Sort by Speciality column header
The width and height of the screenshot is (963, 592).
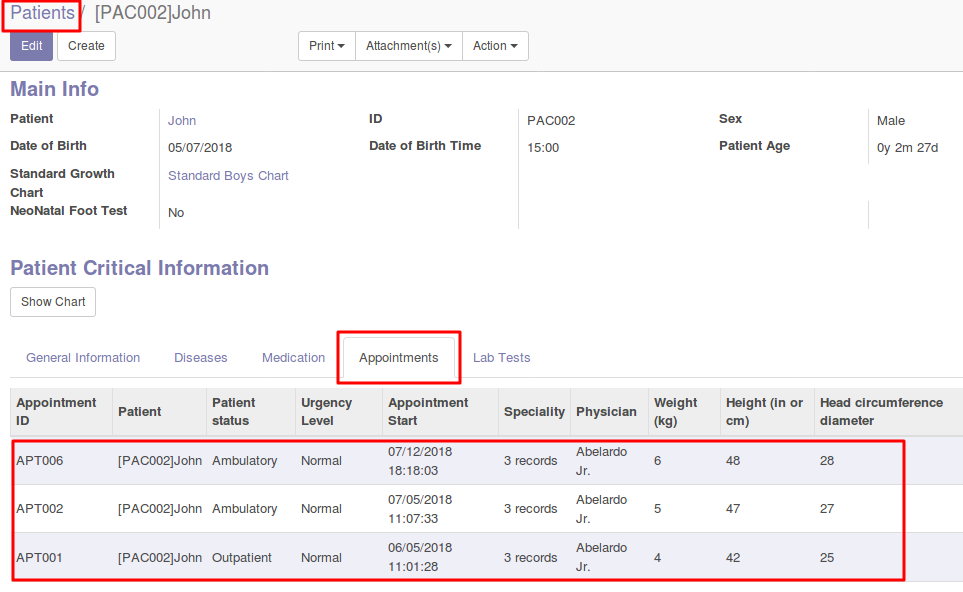534,411
